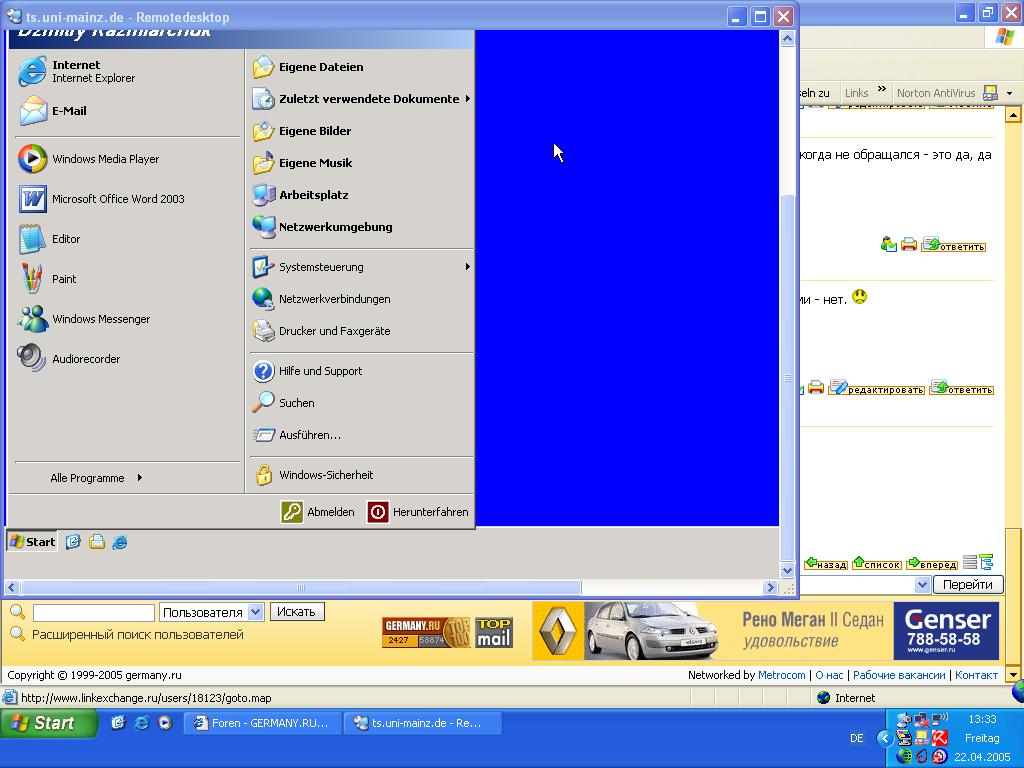Click Internet Explorer quick launch in remote taskbar
1024x768 pixels.
(120, 542)
